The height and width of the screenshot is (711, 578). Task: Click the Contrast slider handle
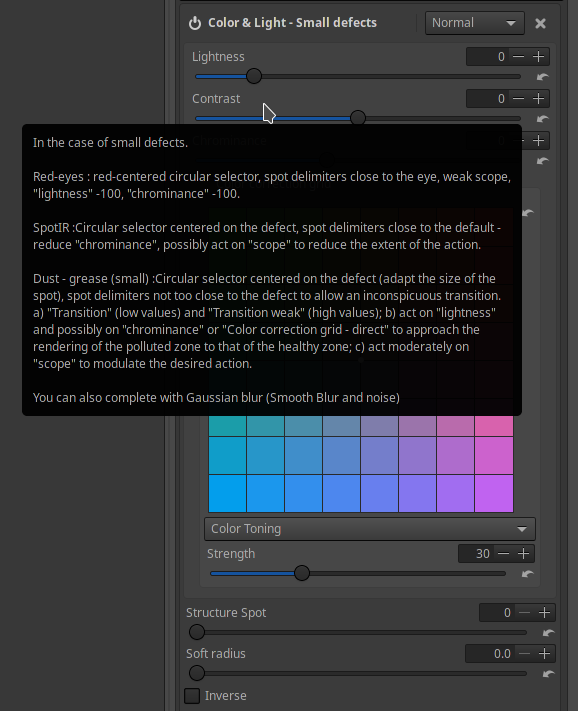pyautogui.click(x=358, y=118)
